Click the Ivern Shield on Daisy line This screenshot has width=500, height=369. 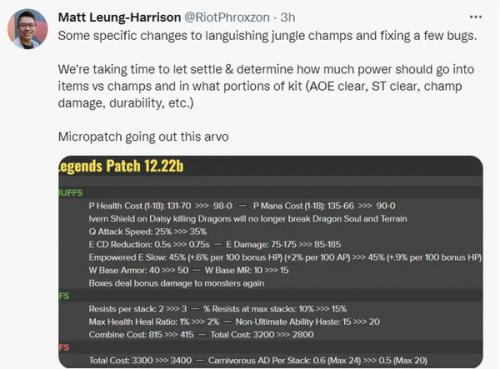248,219
